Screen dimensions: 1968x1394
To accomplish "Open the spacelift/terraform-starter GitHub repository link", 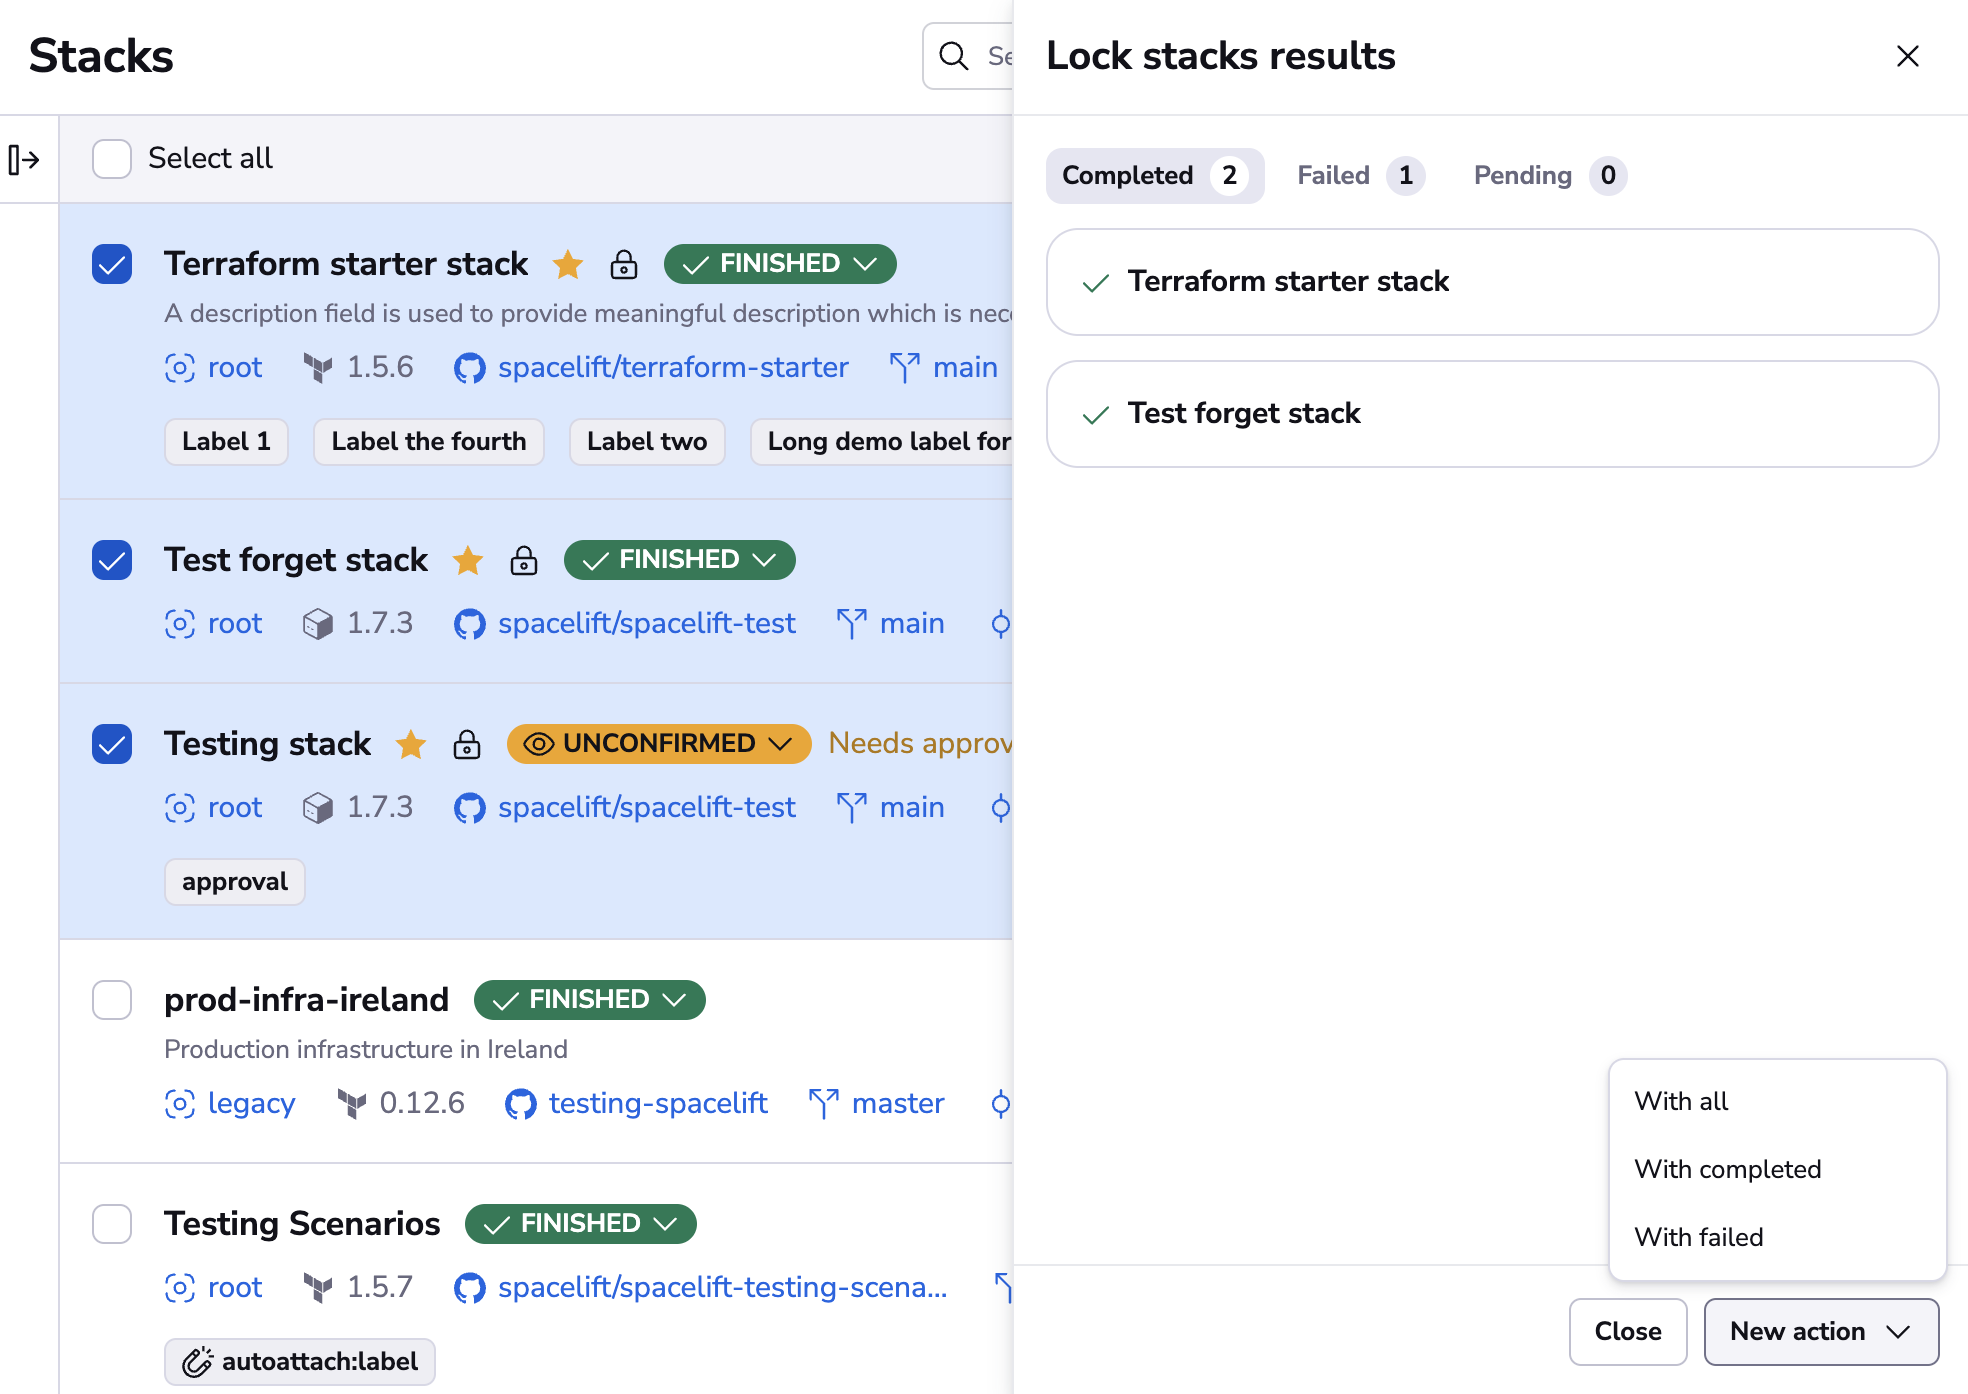I will 672,367.
